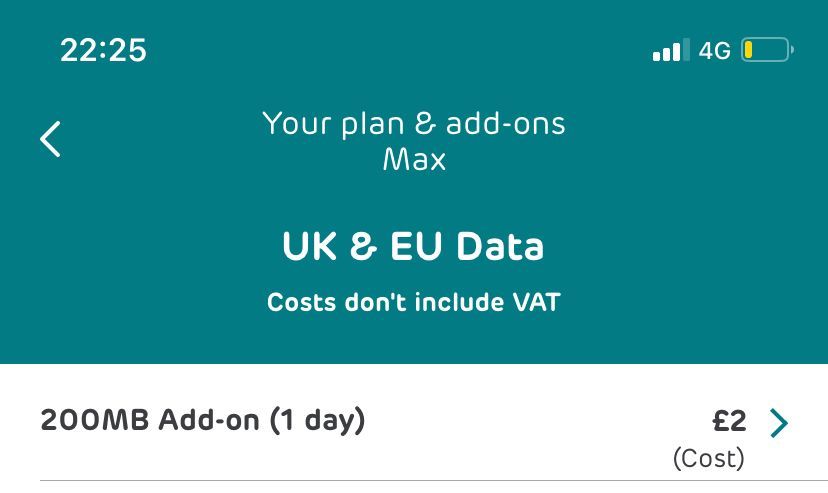Tap the 'Costs don't include VAT' notice

pos(413,302)
